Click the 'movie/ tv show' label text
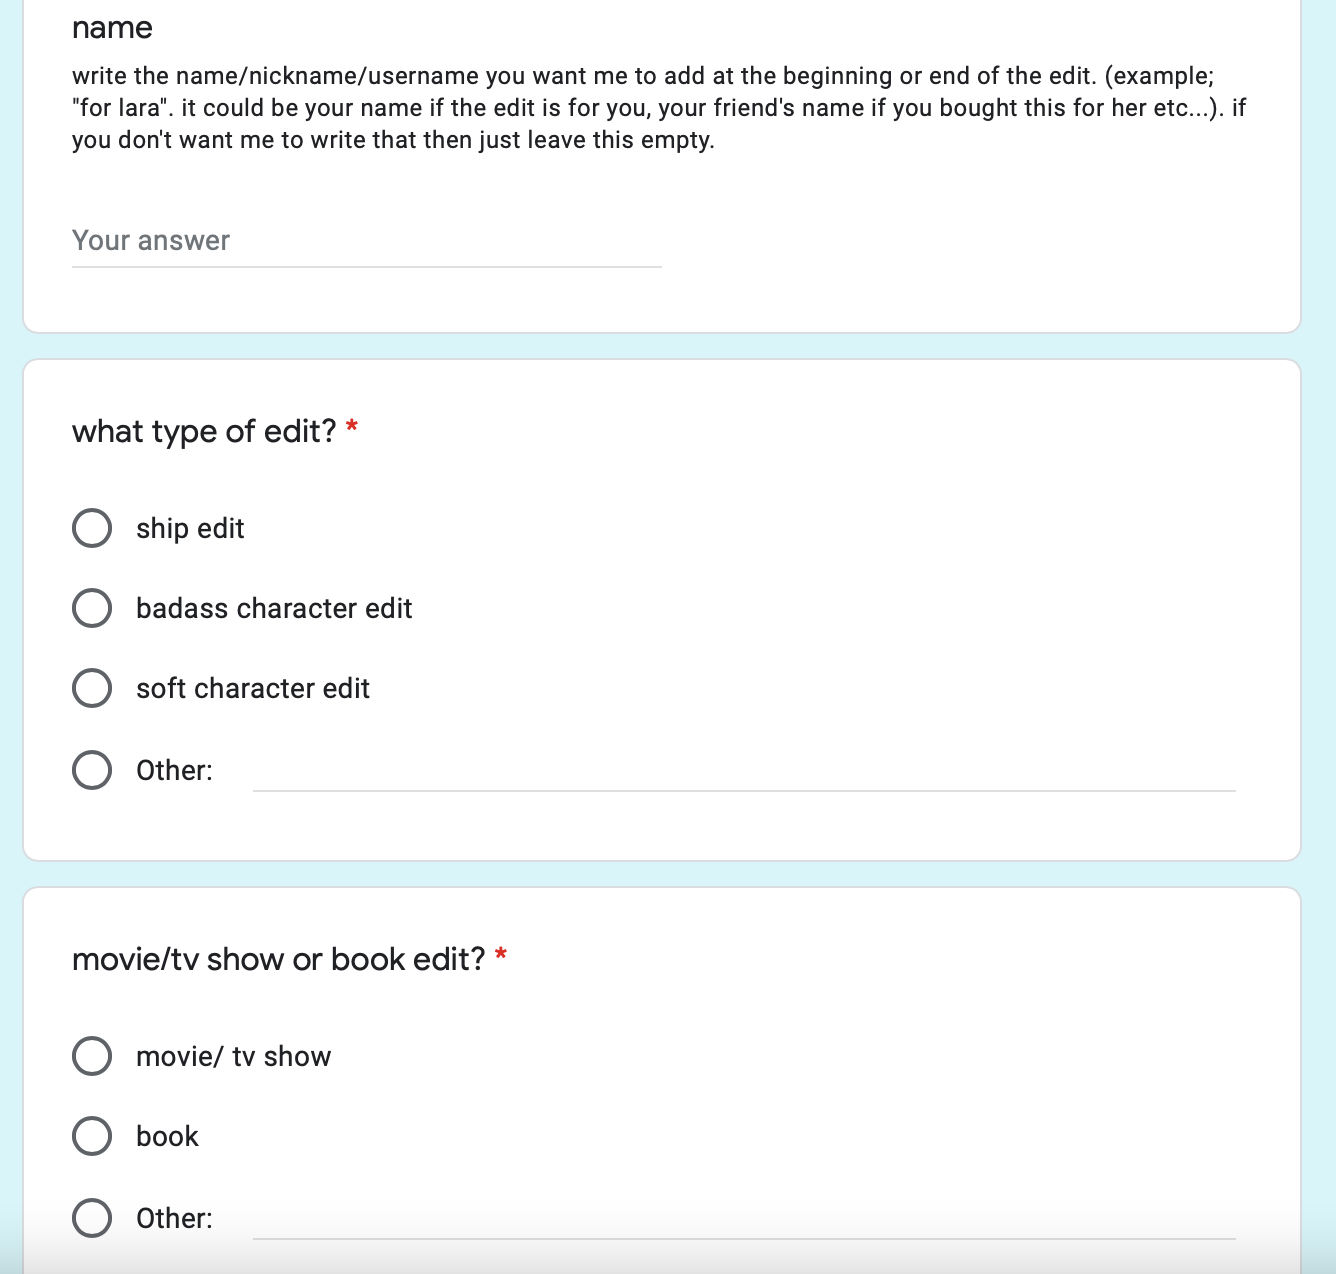The image size is (1336, 1274). tap(233, 1056)
